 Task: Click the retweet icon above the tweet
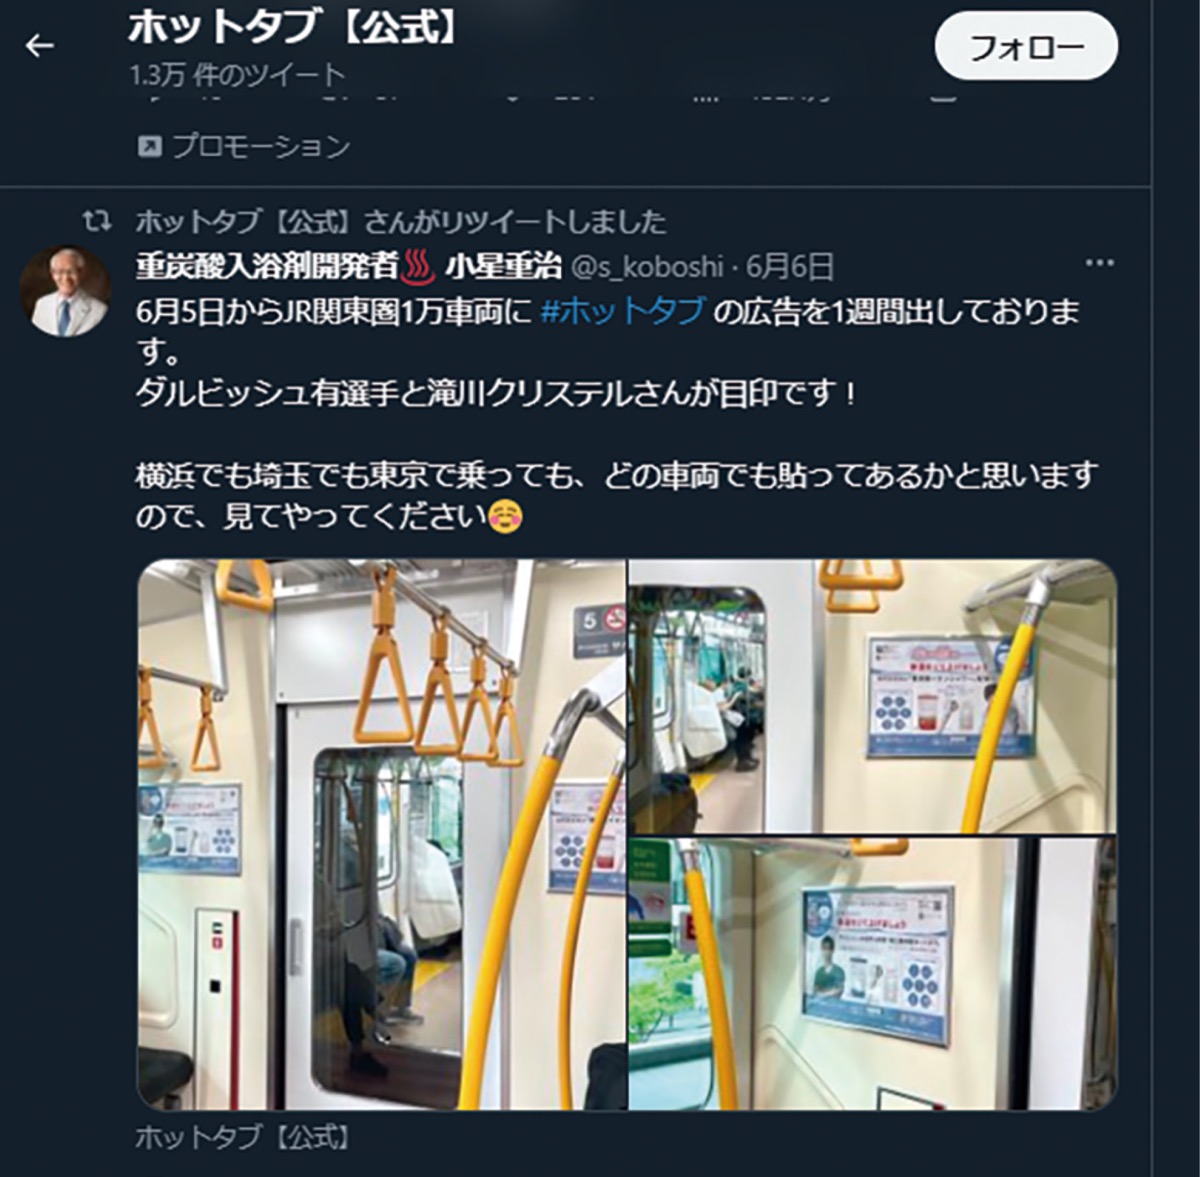pyautogui.click(x=97, y=221)
